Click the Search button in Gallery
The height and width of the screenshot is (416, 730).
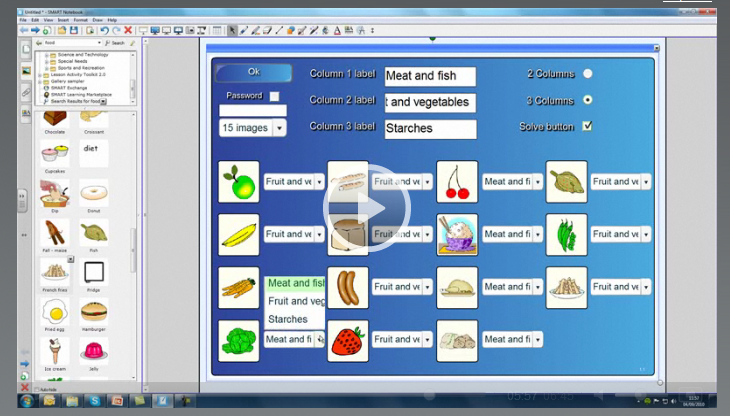point(115,43)
